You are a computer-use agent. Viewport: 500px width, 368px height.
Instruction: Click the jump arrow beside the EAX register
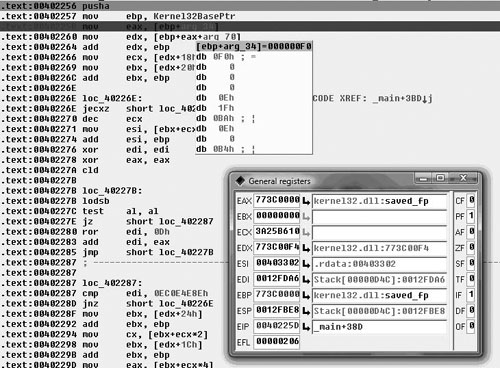click(x=306, y=201)
